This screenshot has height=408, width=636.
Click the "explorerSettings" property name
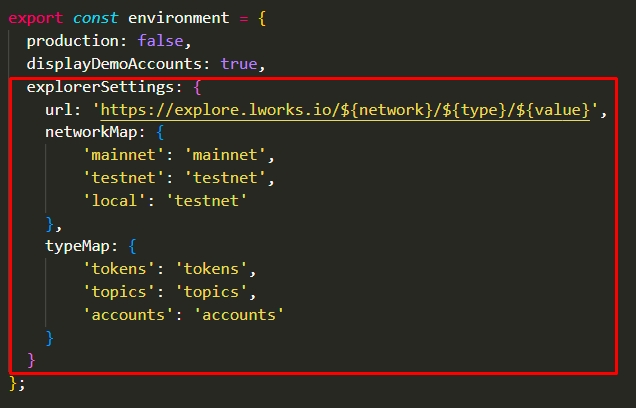point(100,87)
